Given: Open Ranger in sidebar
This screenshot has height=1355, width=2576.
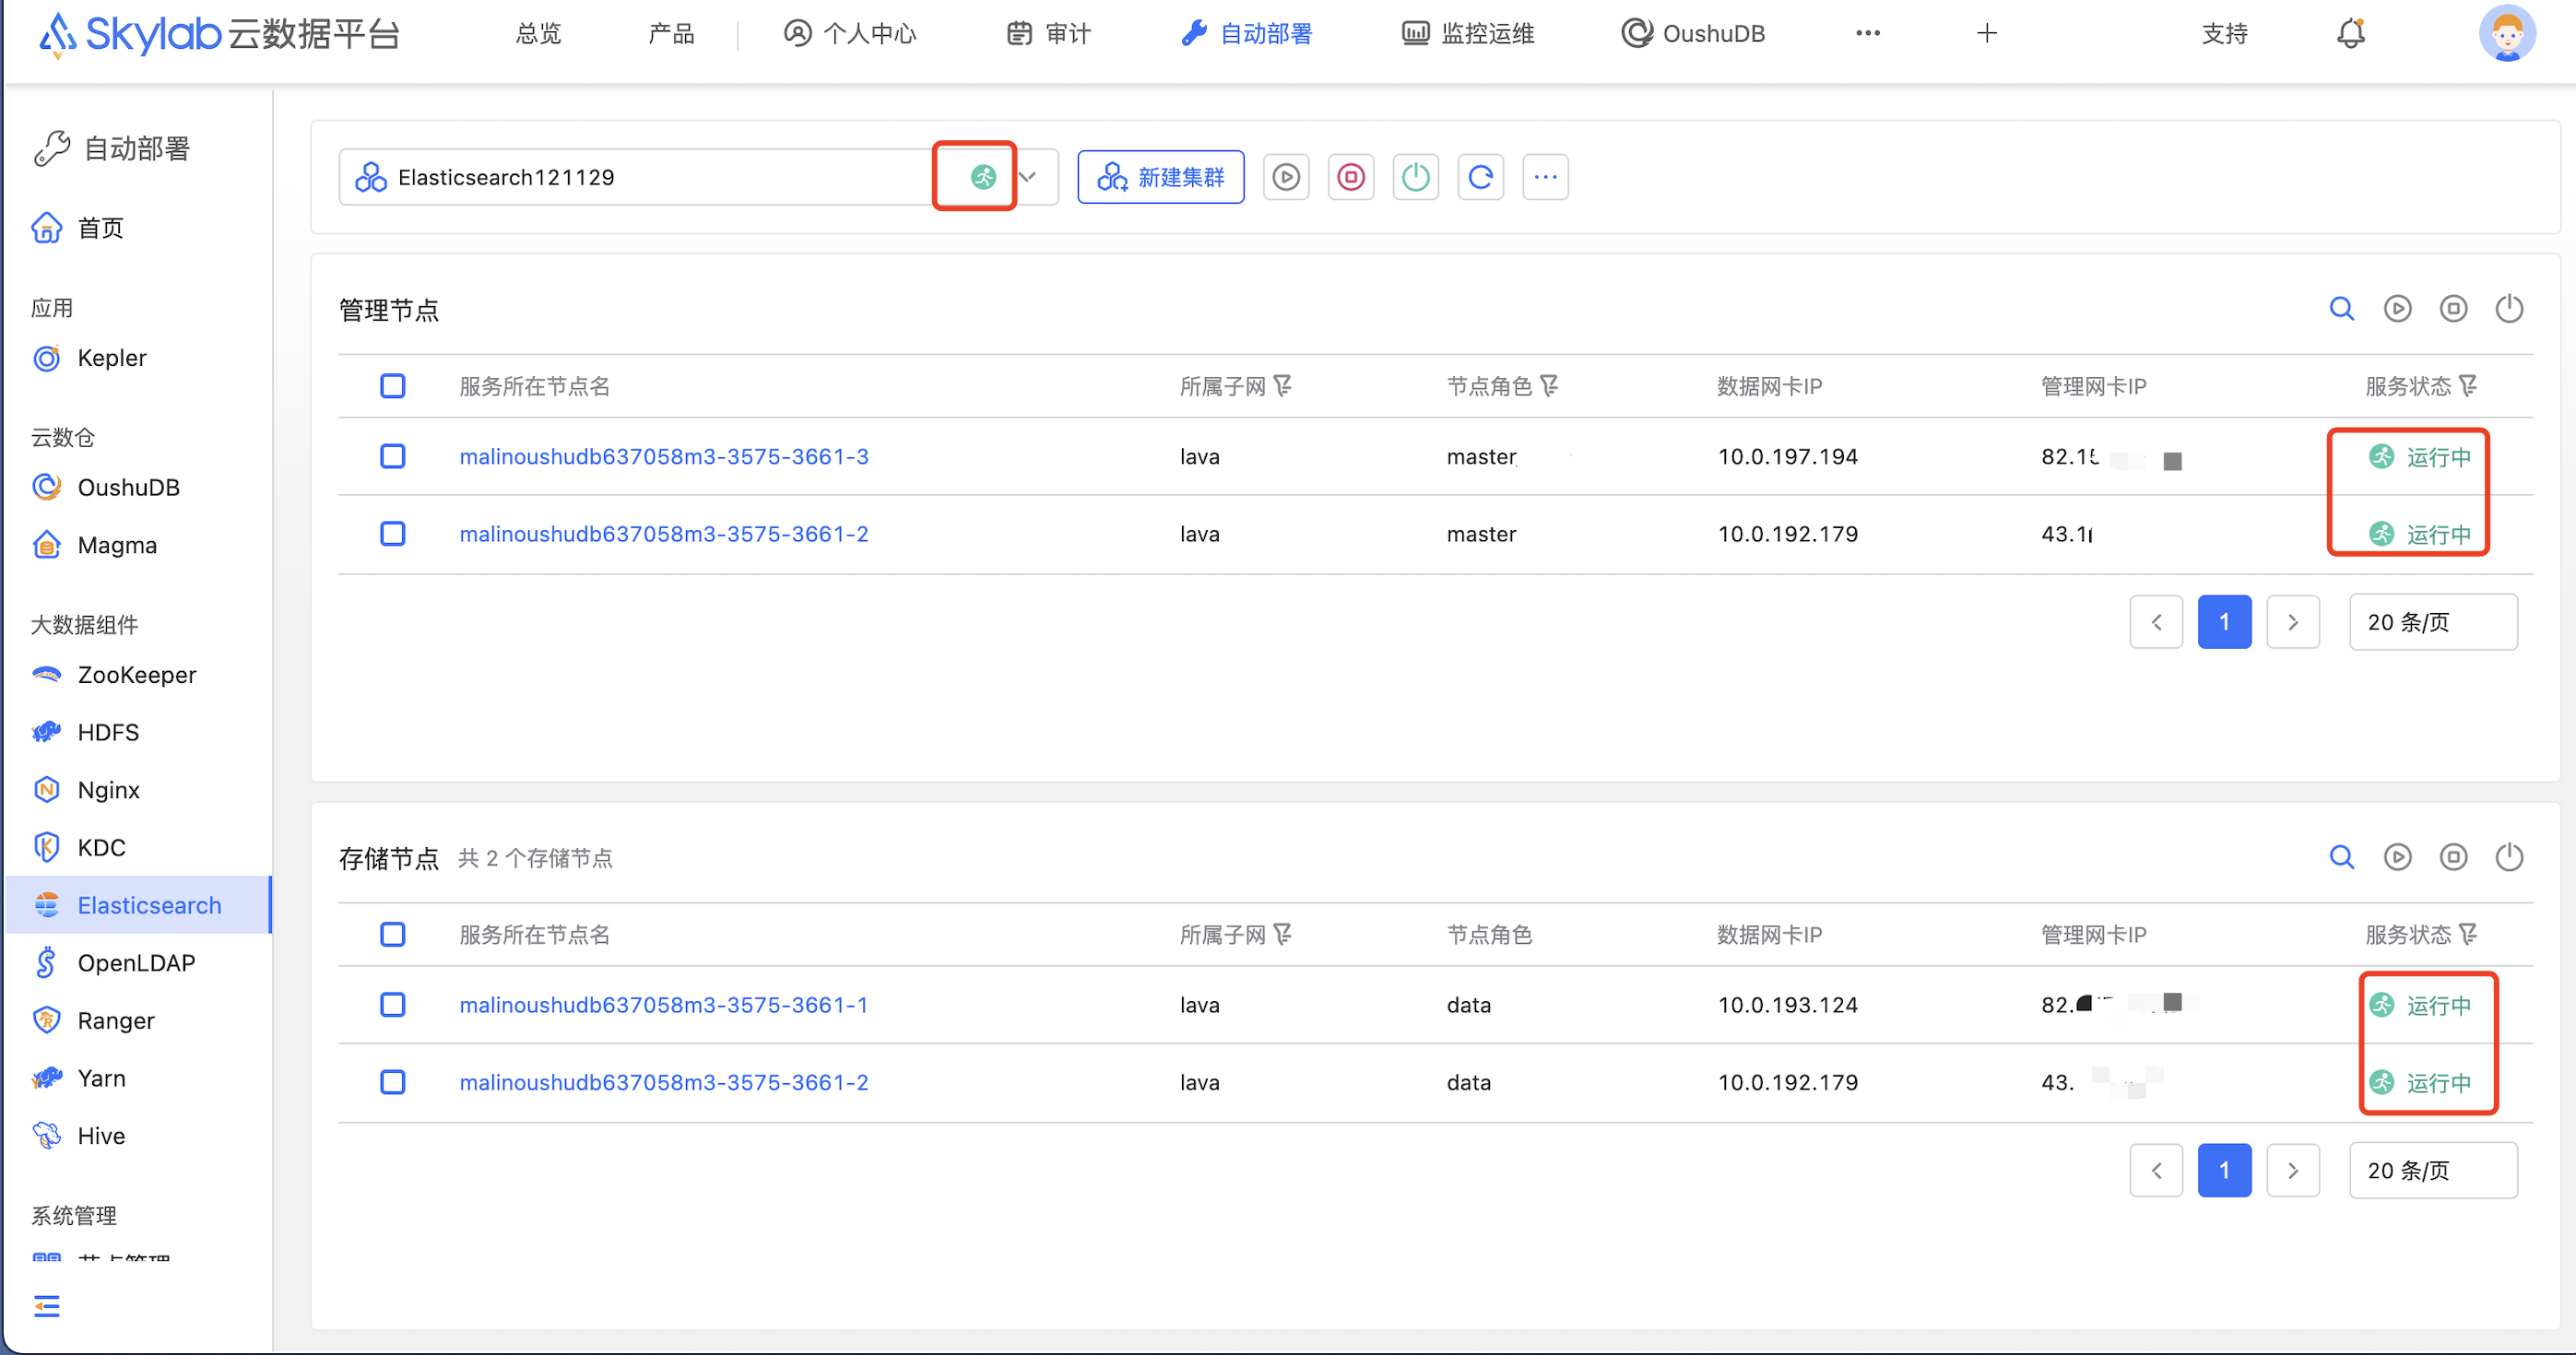Looking at the screenshot, I should click(x=93, y=1021).
